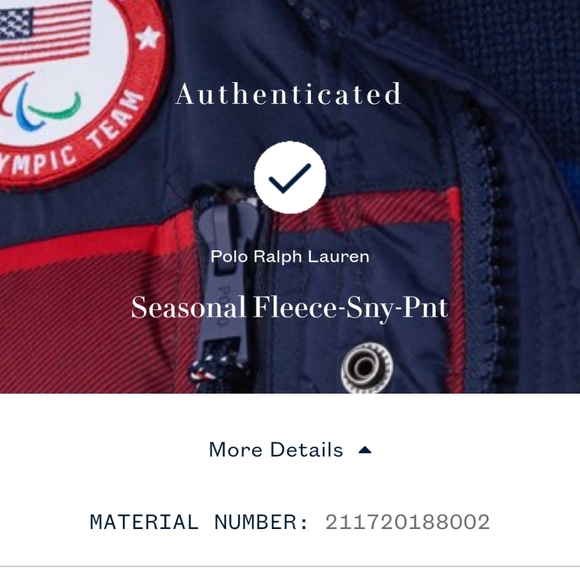Click the white star on red patch border
This screenshot has width=580, height=580.
pyautogui.click(x=148, y=37)
